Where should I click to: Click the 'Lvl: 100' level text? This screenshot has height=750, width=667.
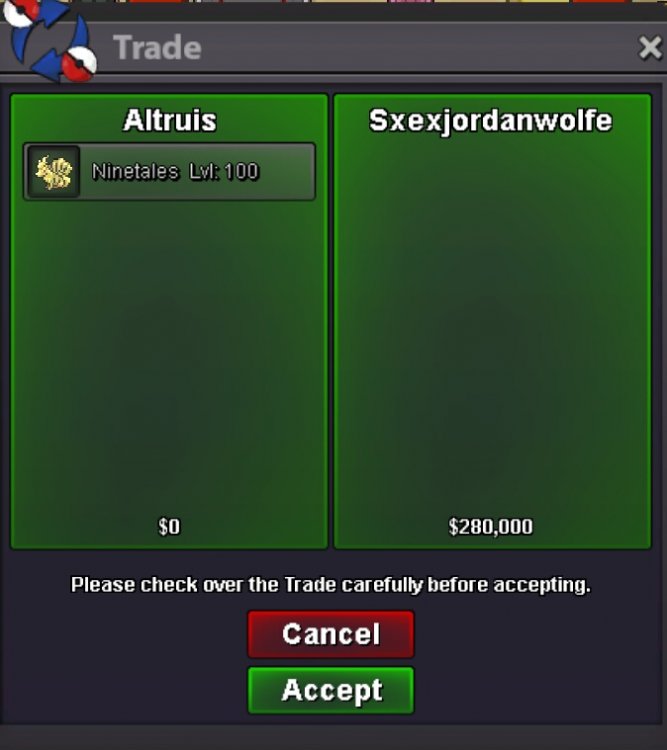[x=224, y=172]
